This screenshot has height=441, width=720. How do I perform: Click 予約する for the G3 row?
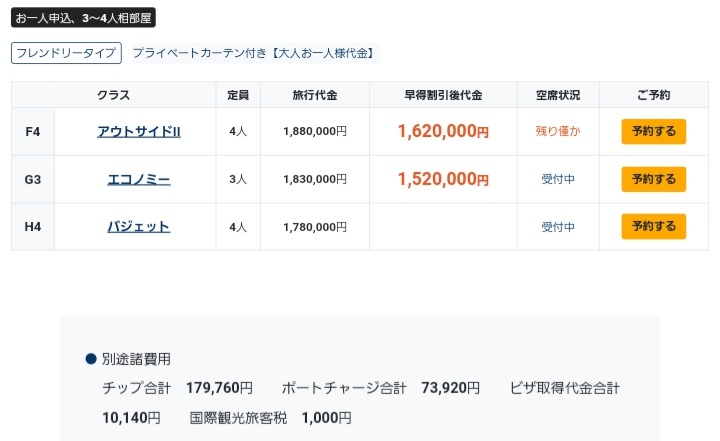click(653, 179)
